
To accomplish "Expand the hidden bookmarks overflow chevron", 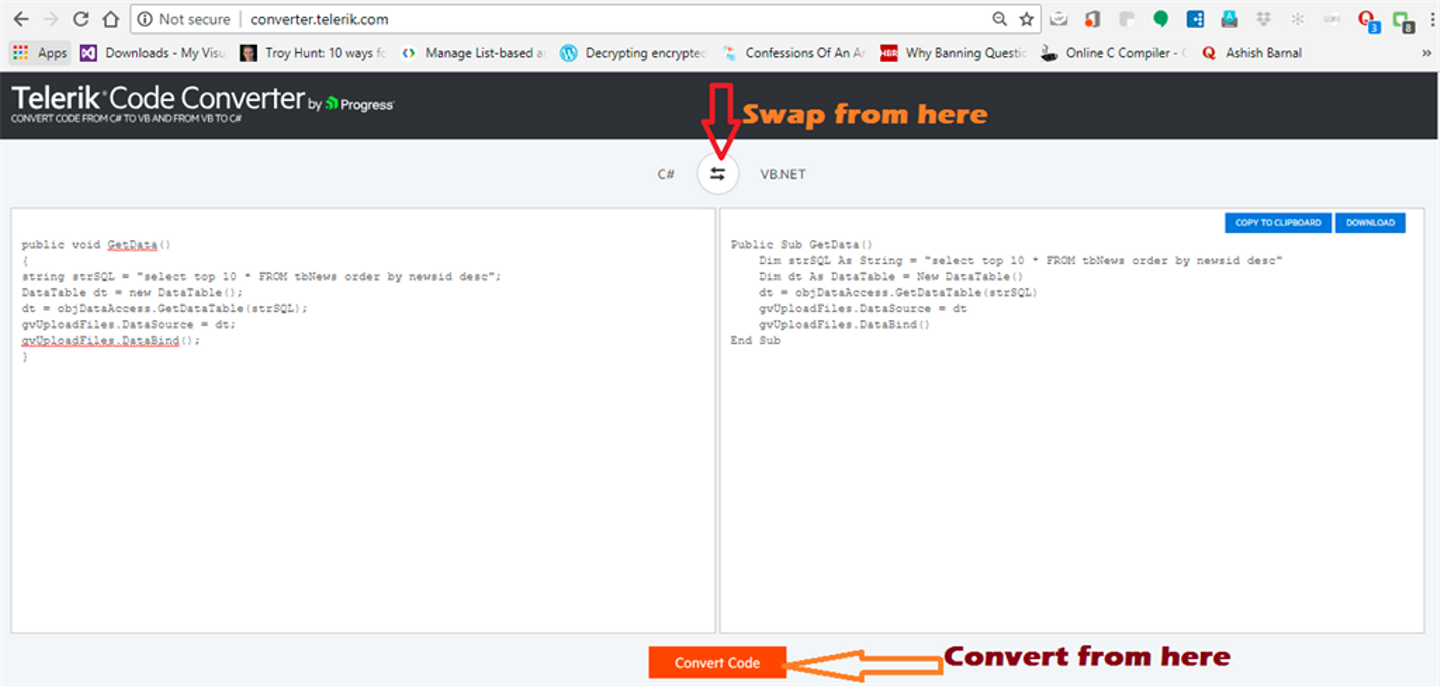I will [1426, 53].
